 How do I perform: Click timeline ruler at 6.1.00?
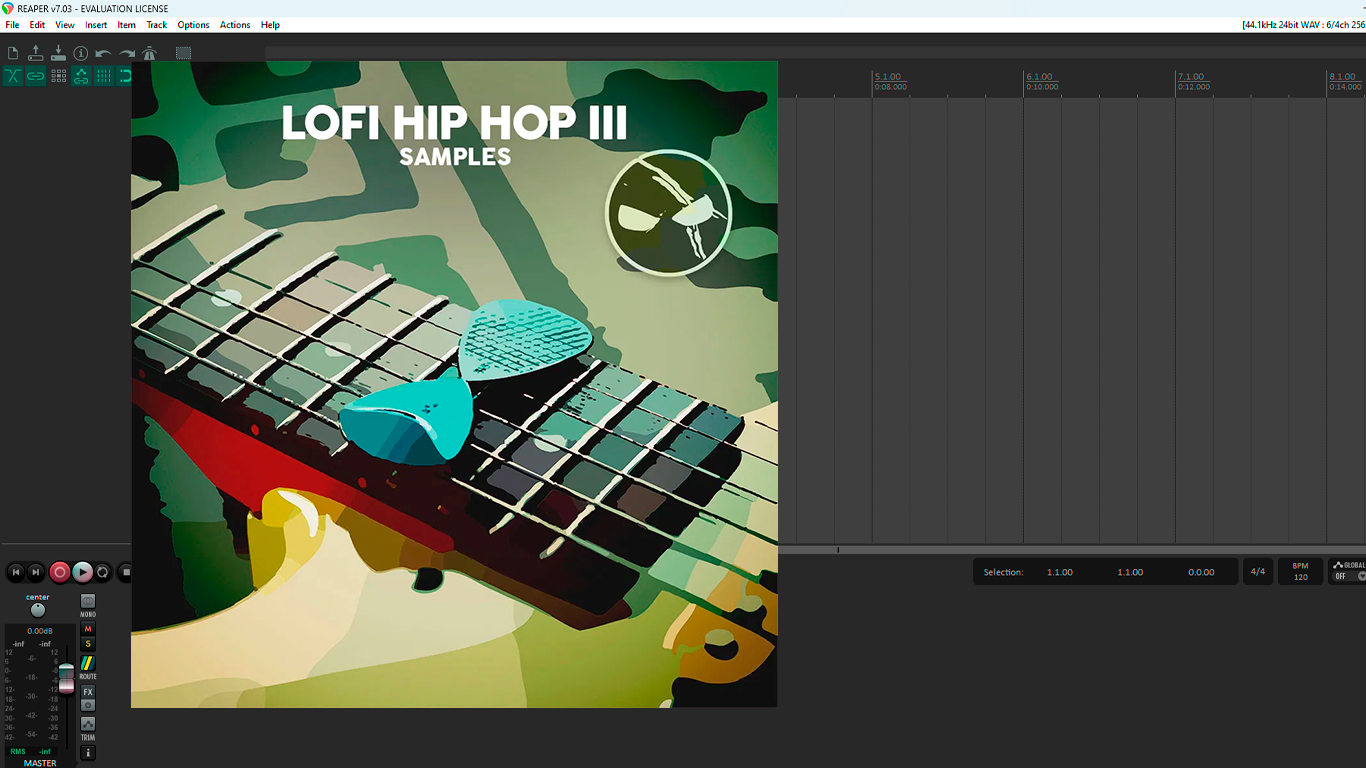(x=1039, y=77)
